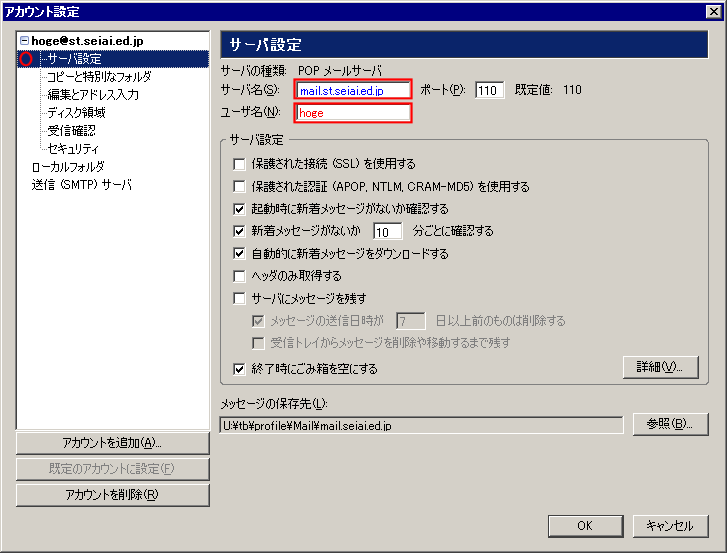Click 参照(B)... to browse folder

670,424
